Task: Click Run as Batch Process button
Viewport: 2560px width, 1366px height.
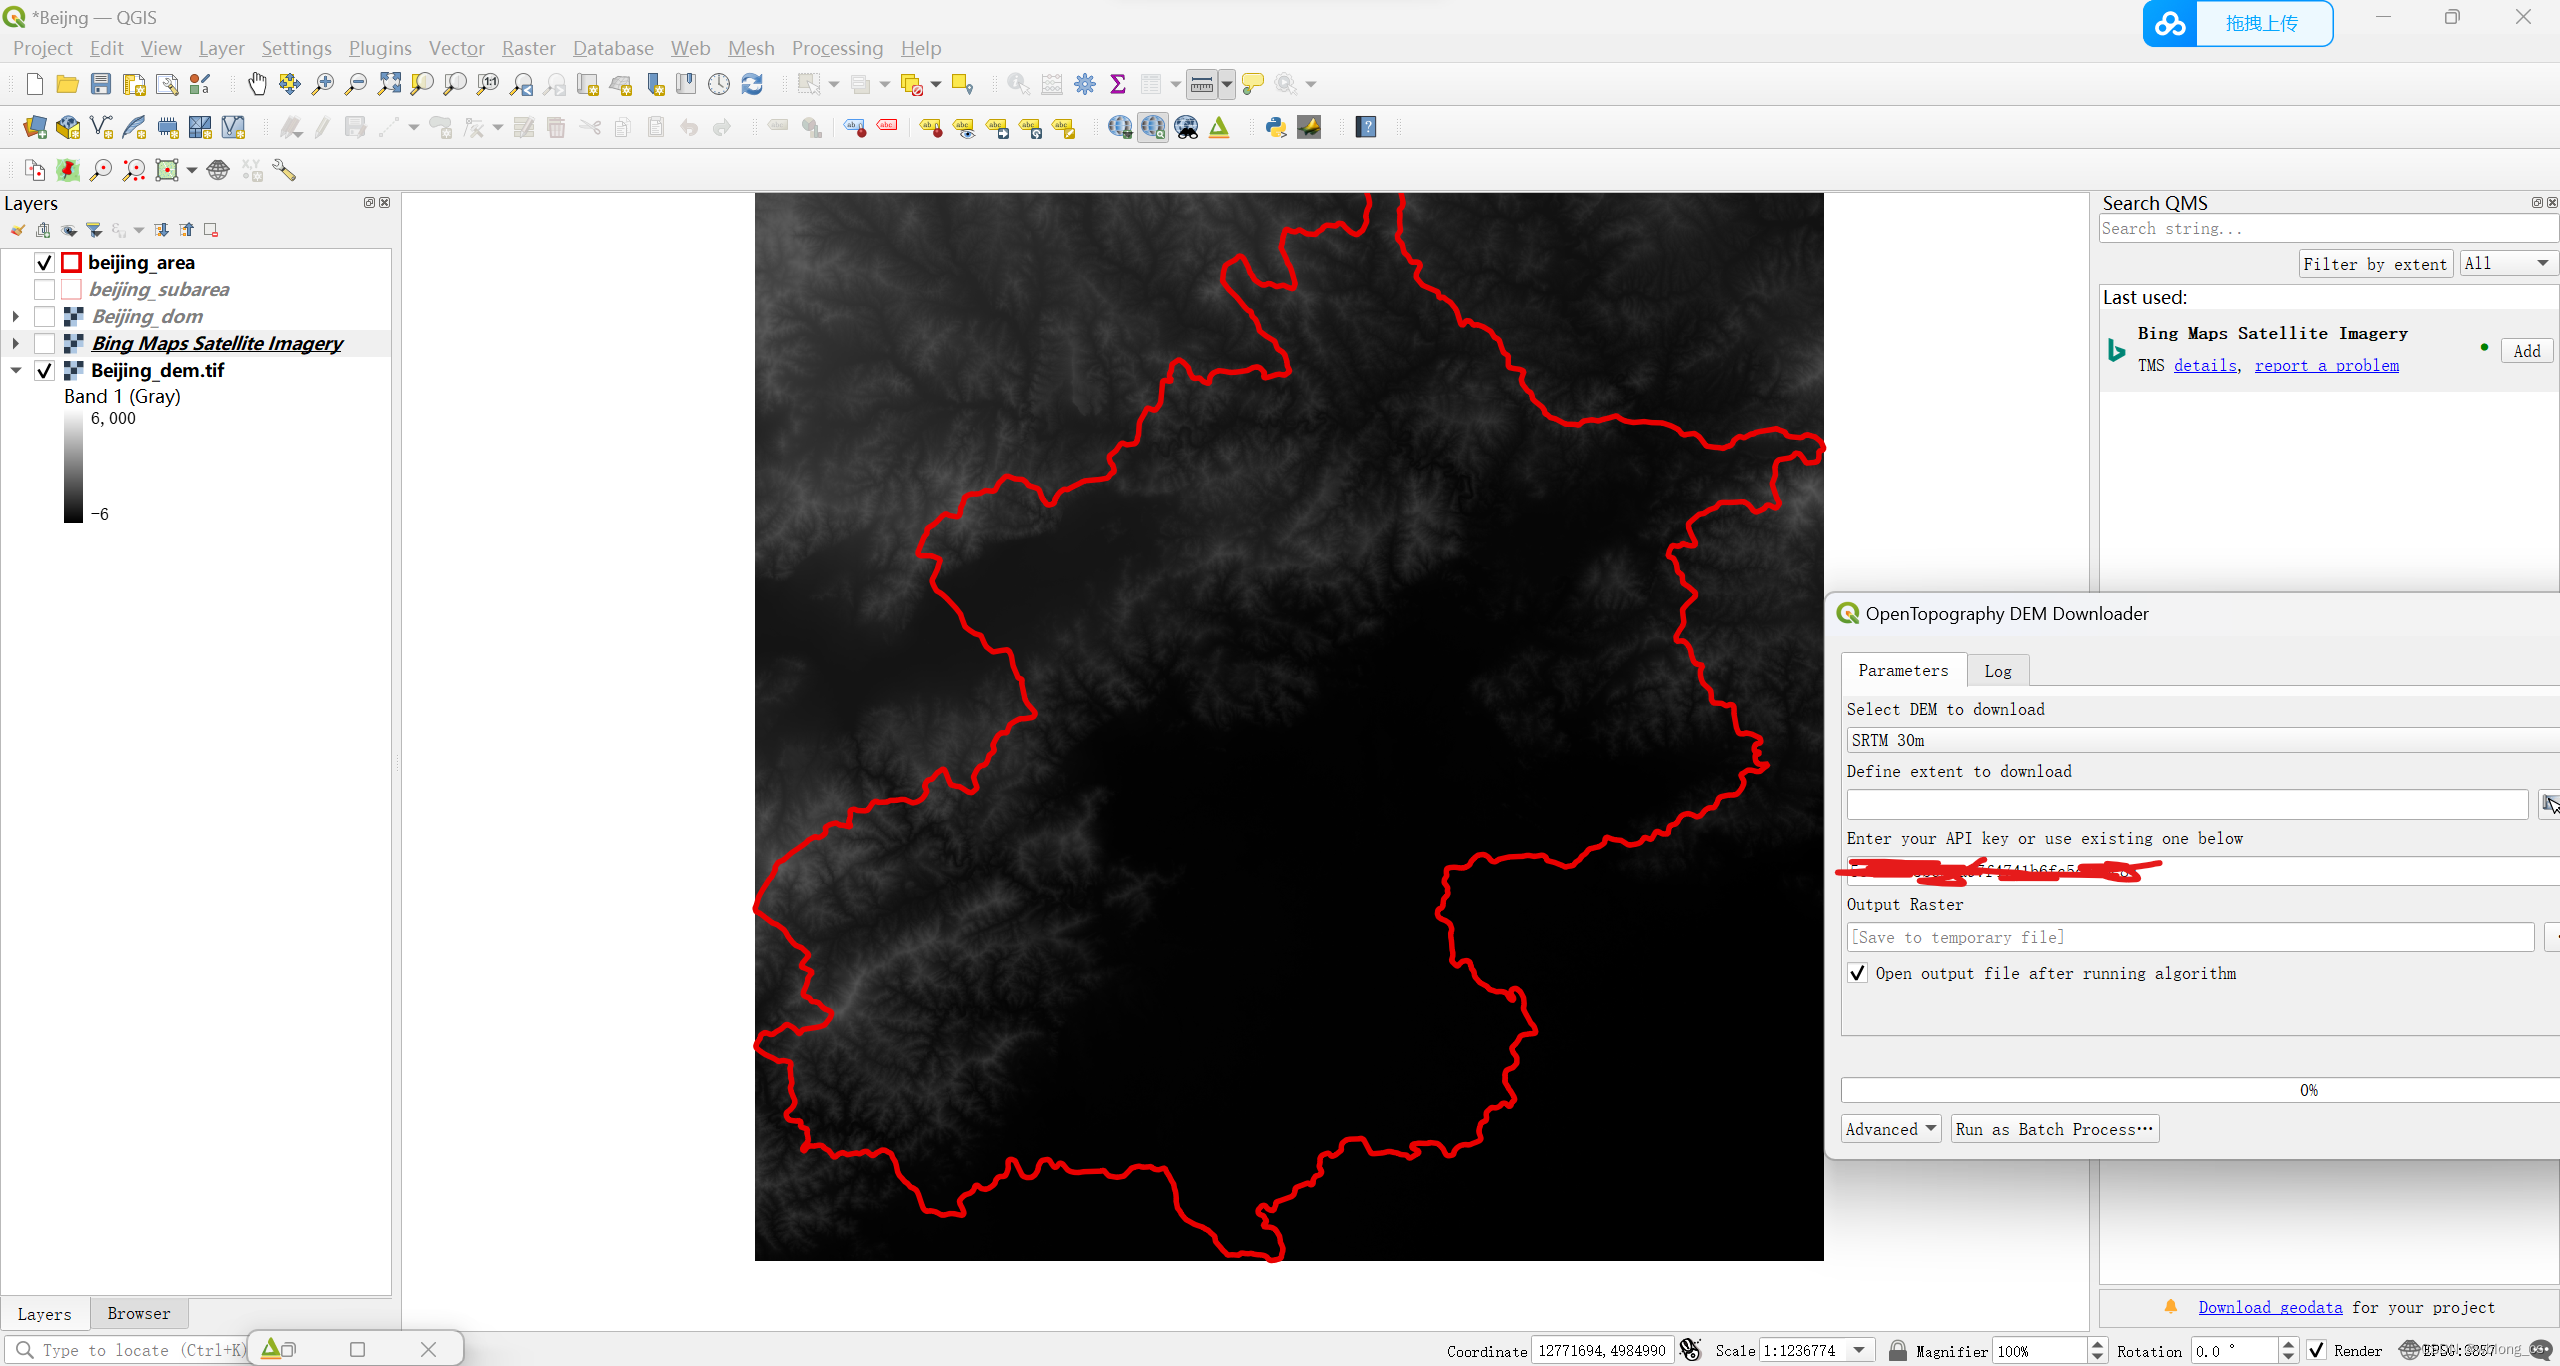Action: (2054, 1129)
